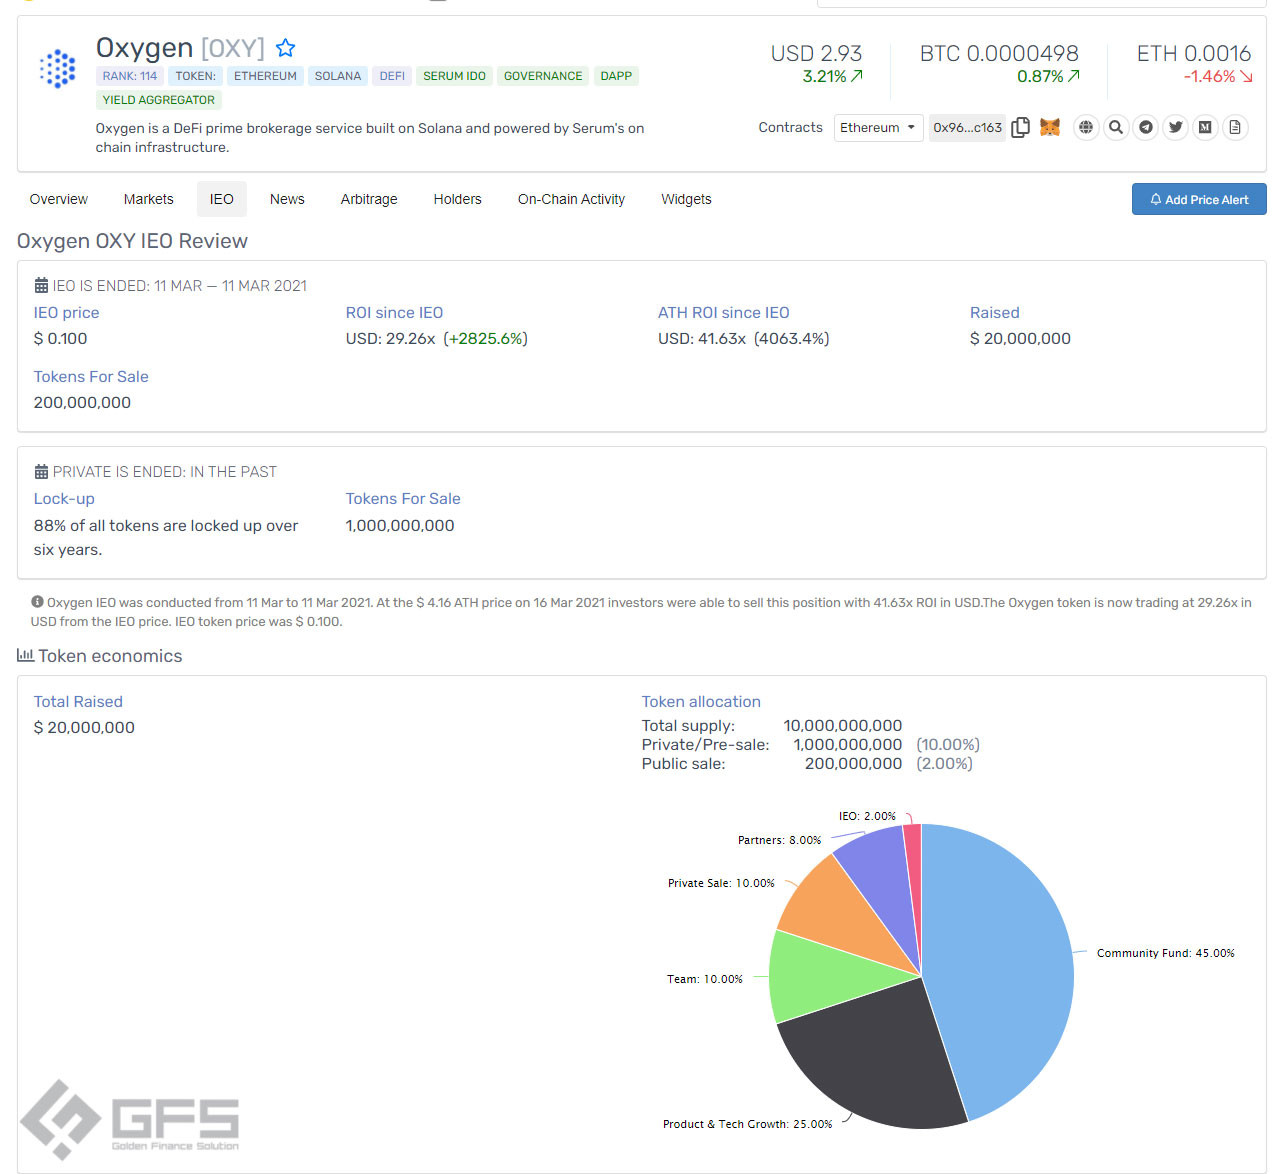The width and height of the screenshot is (1286, 1174).
Task: Click the USD 2.93 price
Action: (816, 53)
